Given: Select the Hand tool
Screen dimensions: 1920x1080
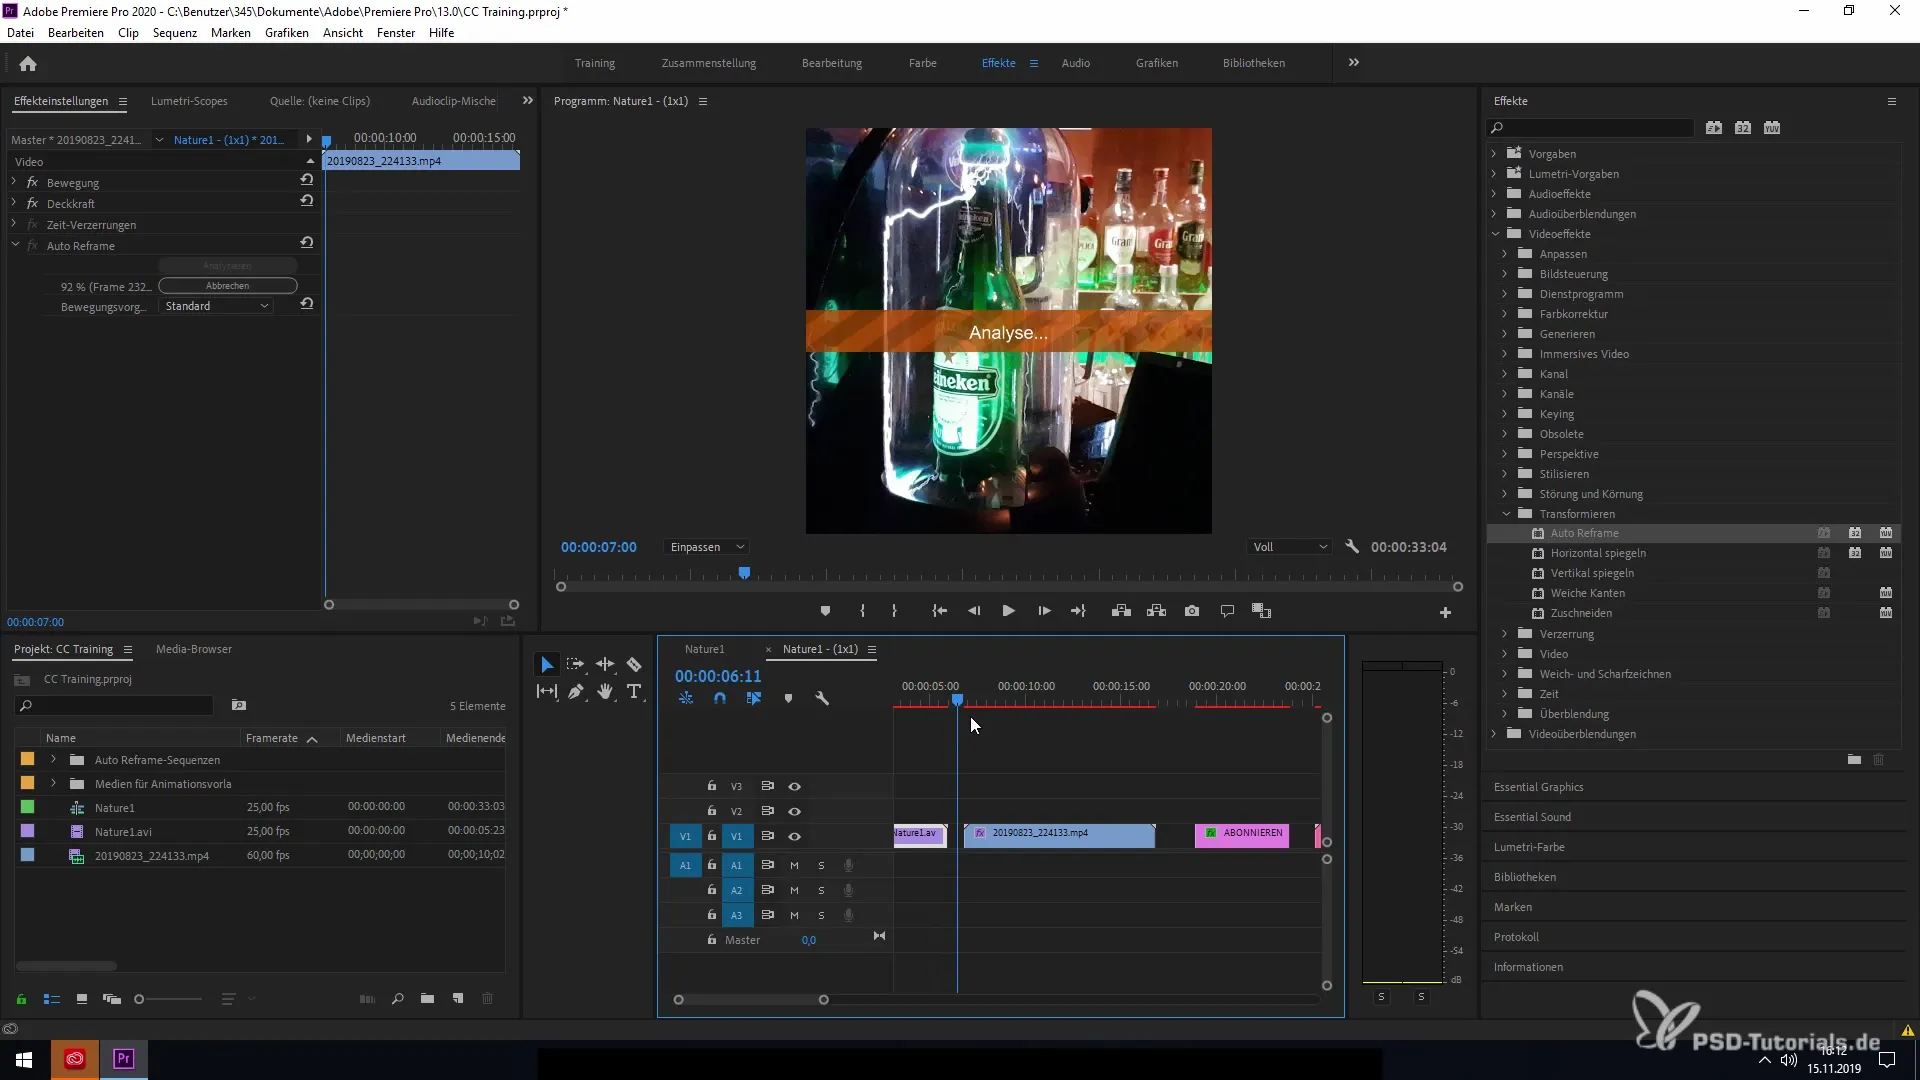Looking at the screenshot, I should pyautogui.click(x=605, y=691).
